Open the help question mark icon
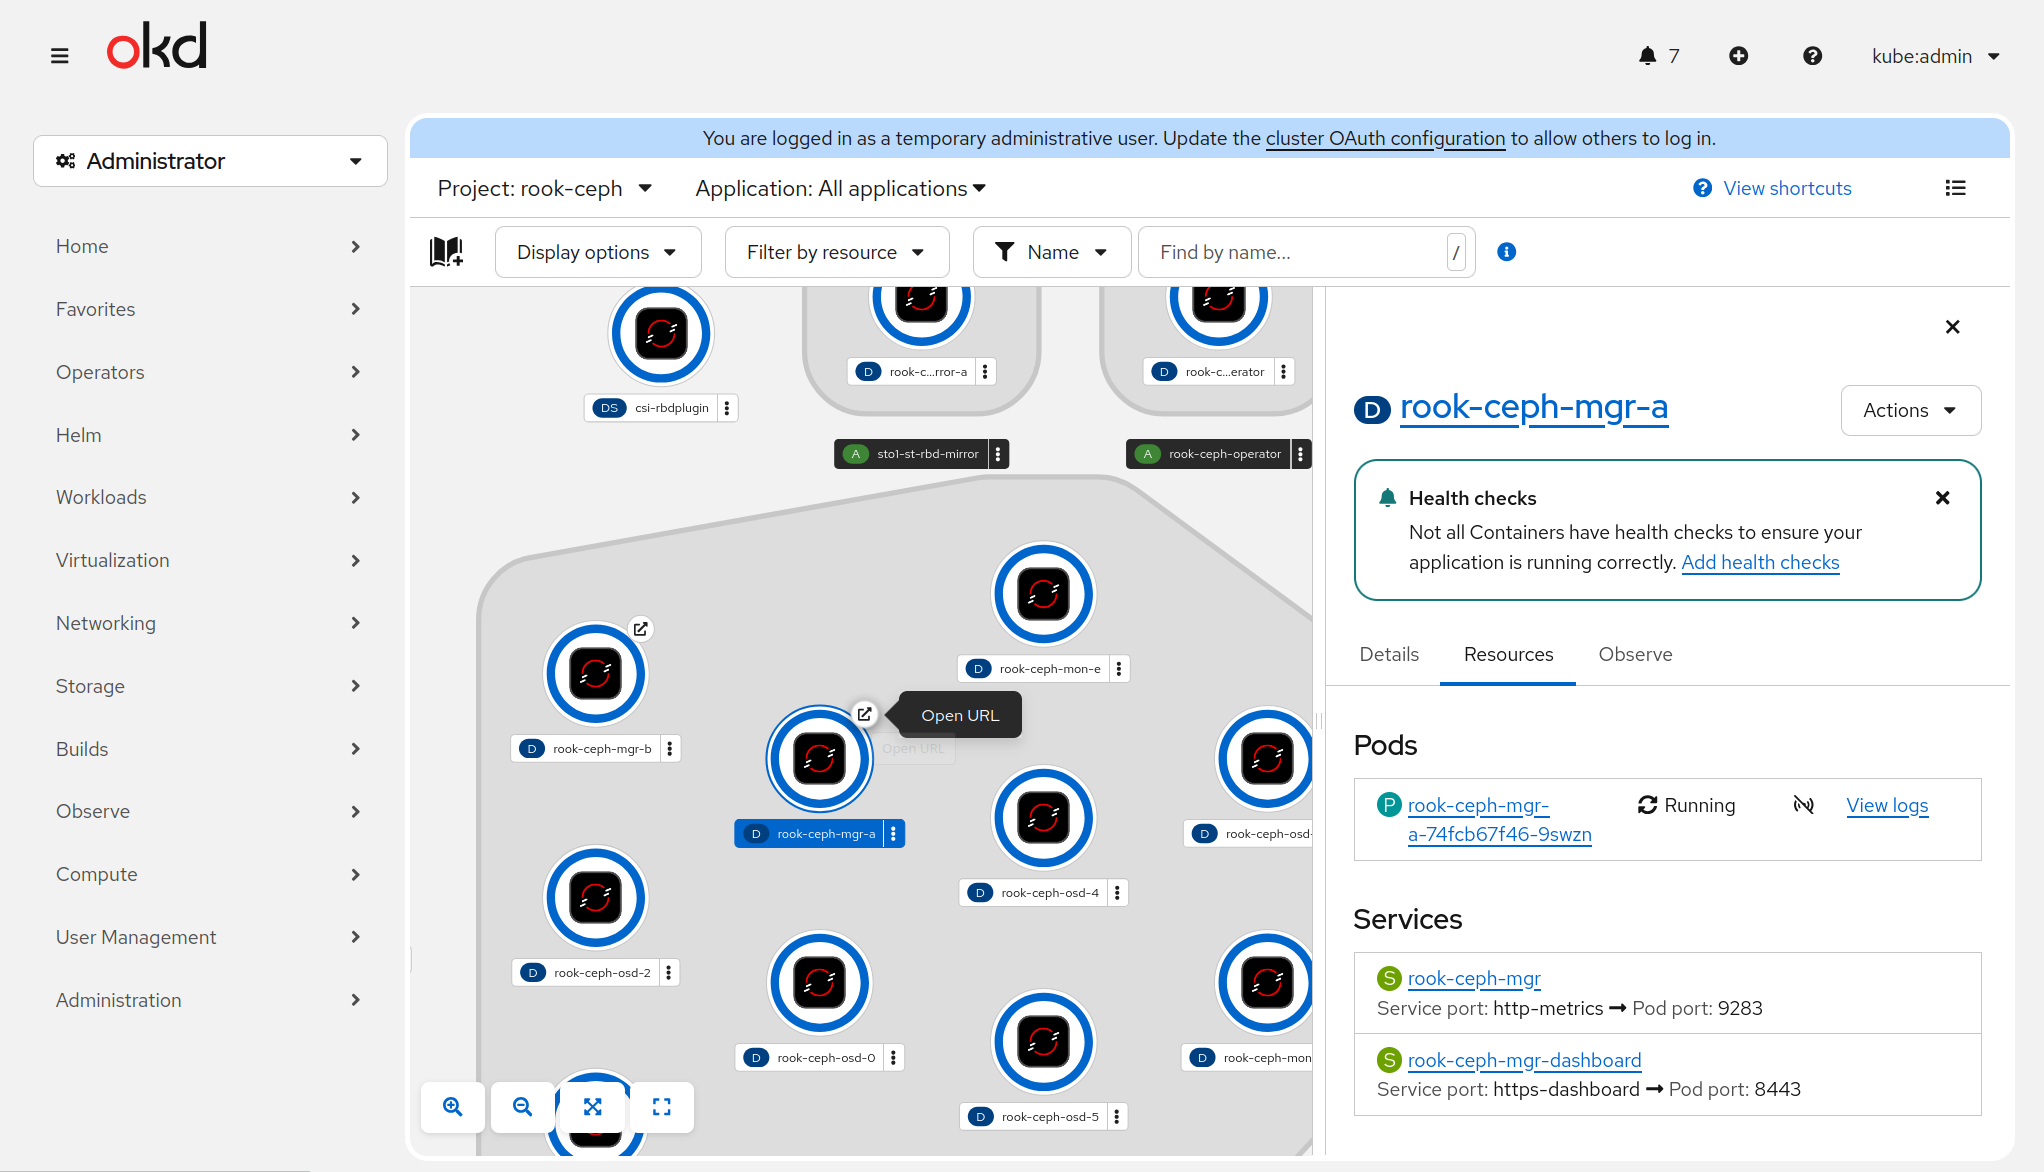The image size is (2044, 1172). tap(1812, 56)
